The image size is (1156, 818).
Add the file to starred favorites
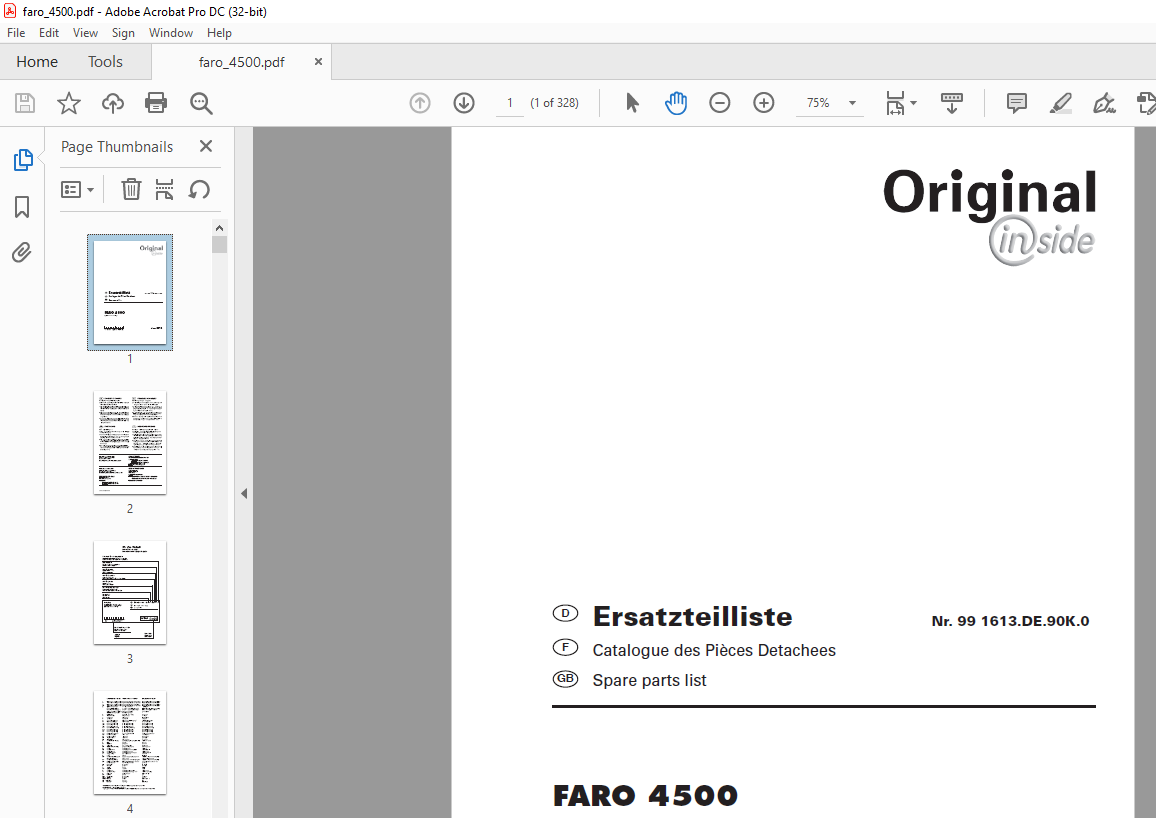pyautogui.click(x=69, y=103)
